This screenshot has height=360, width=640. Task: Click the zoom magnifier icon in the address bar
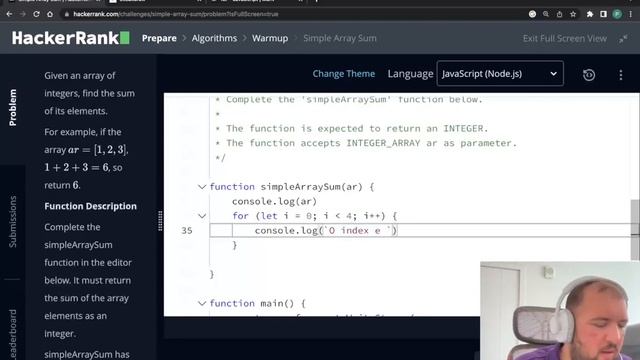[546, 14]
